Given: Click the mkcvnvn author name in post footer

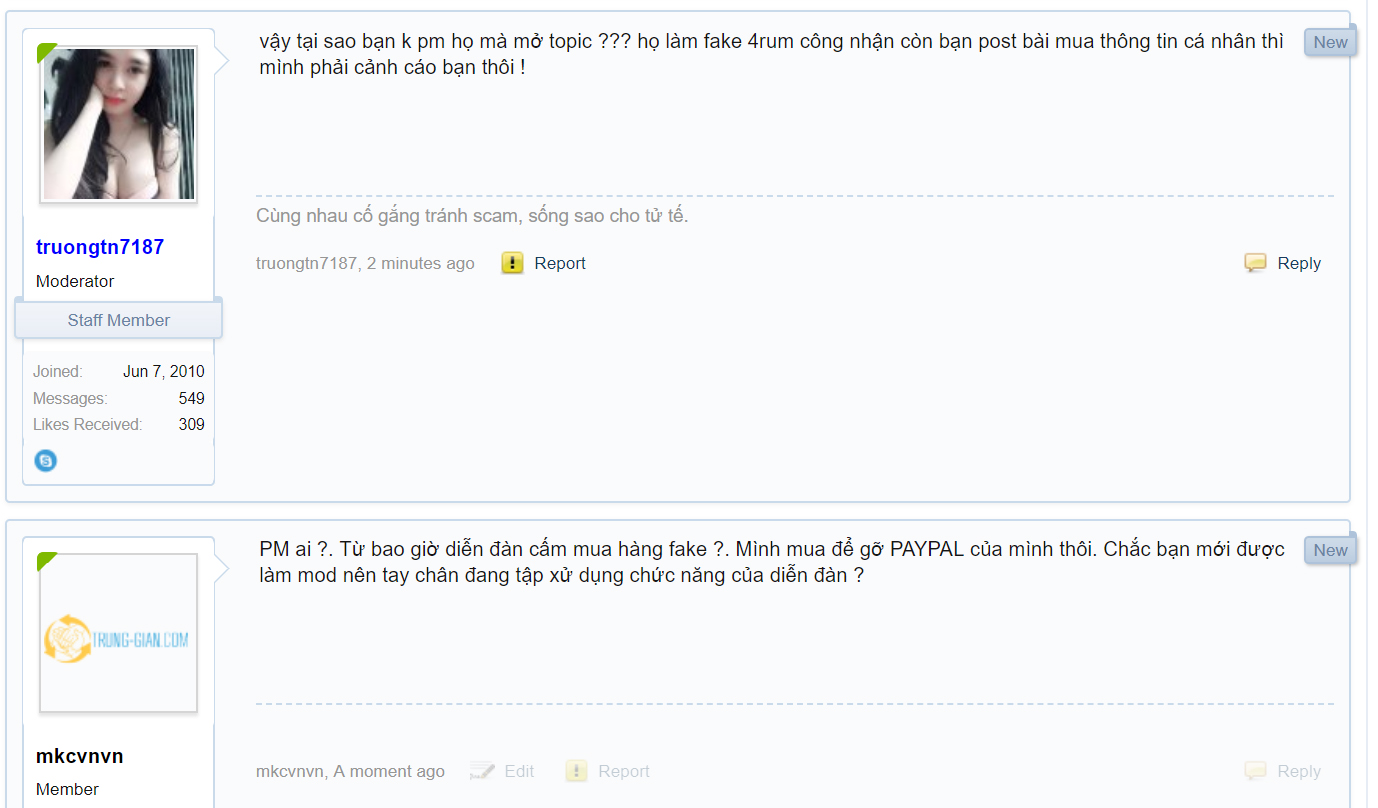Looking at the screenshot, I should (290, 771).
